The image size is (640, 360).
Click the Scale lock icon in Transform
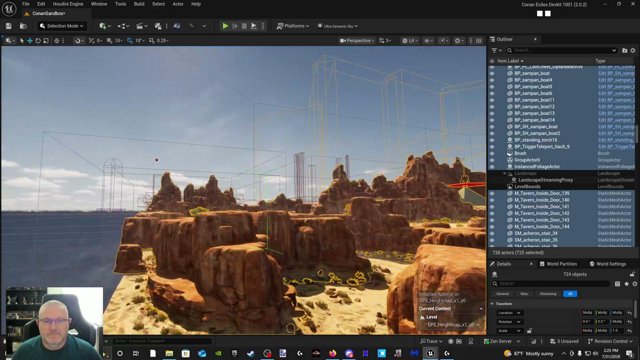tap(529, 331)
